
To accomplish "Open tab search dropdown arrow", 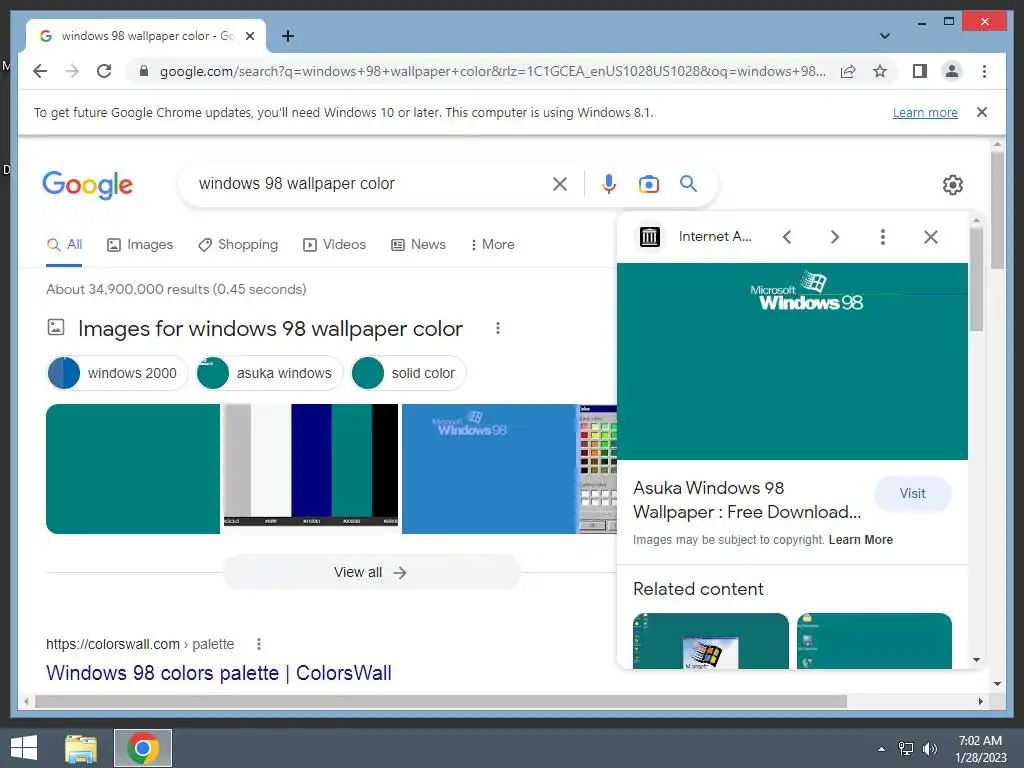I will pyautogui.click(x=884, y=36).
